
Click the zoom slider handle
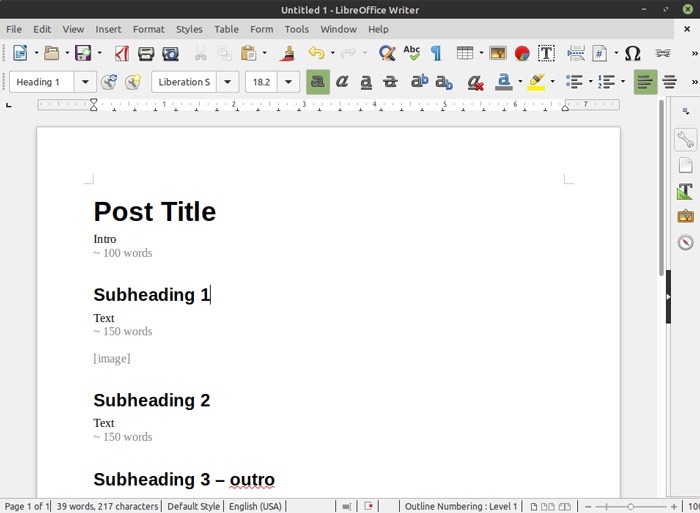click(x=630, y=507)
